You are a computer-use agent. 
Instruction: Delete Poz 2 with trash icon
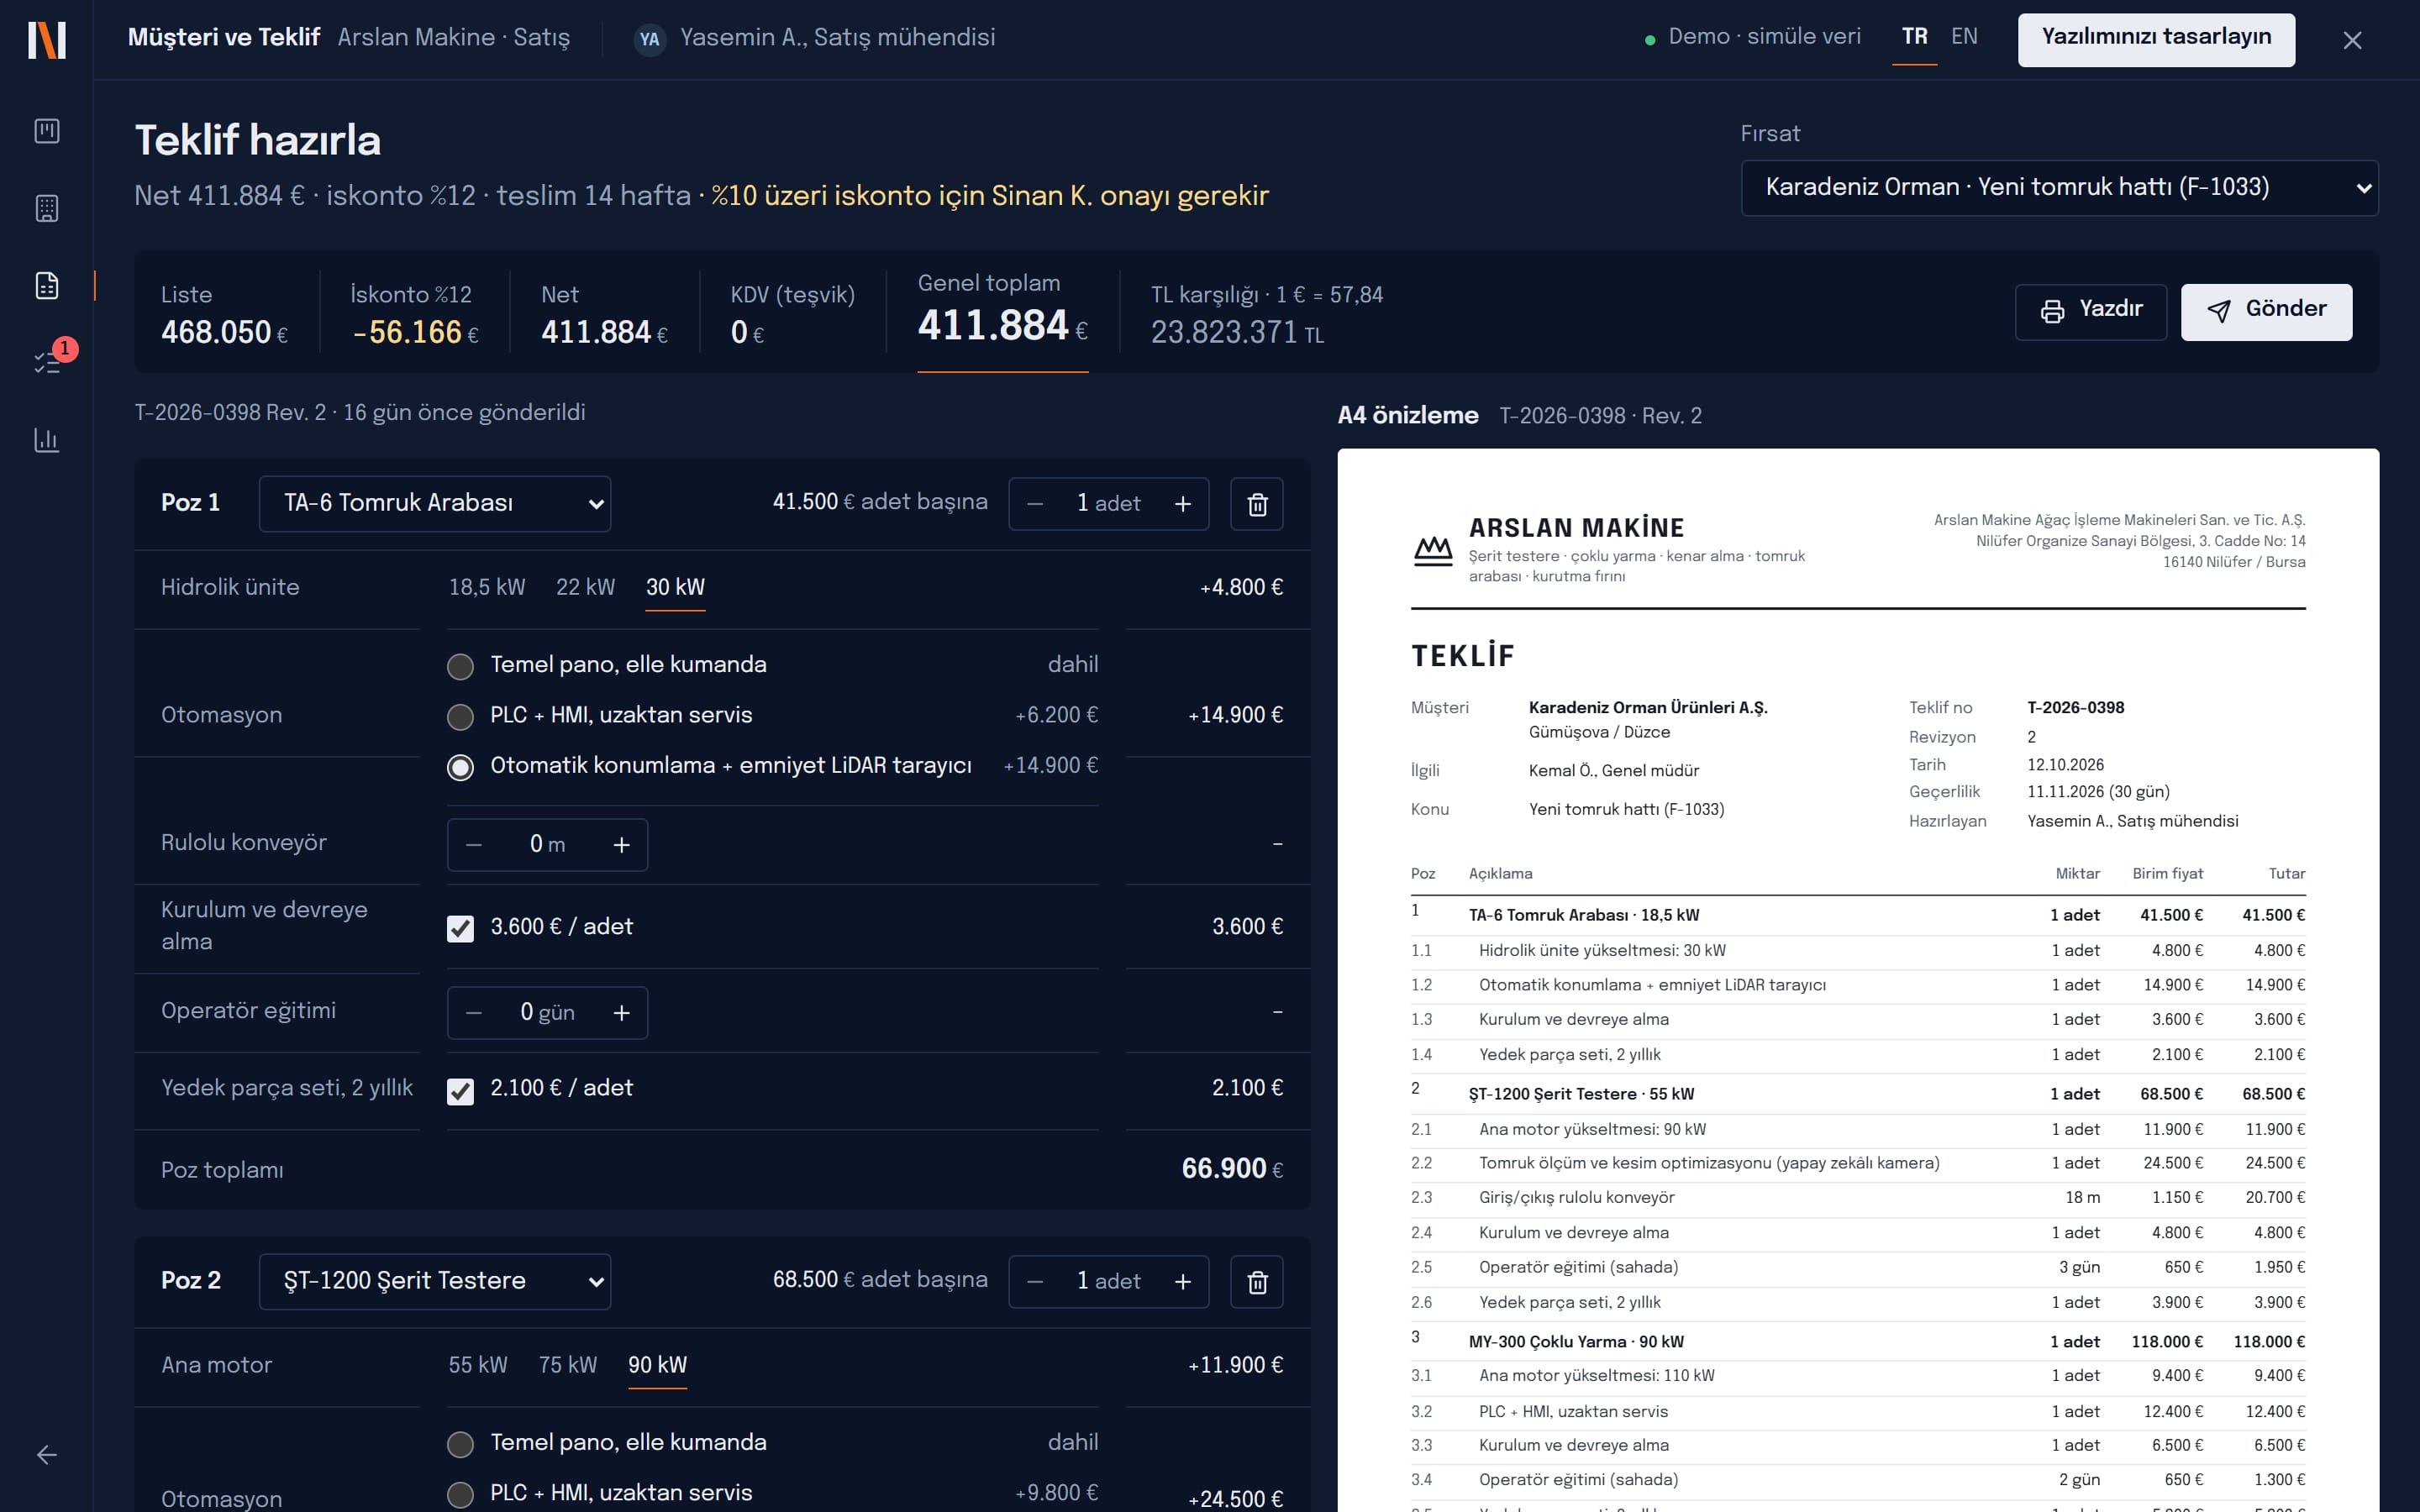[x=1257, y=1282]
